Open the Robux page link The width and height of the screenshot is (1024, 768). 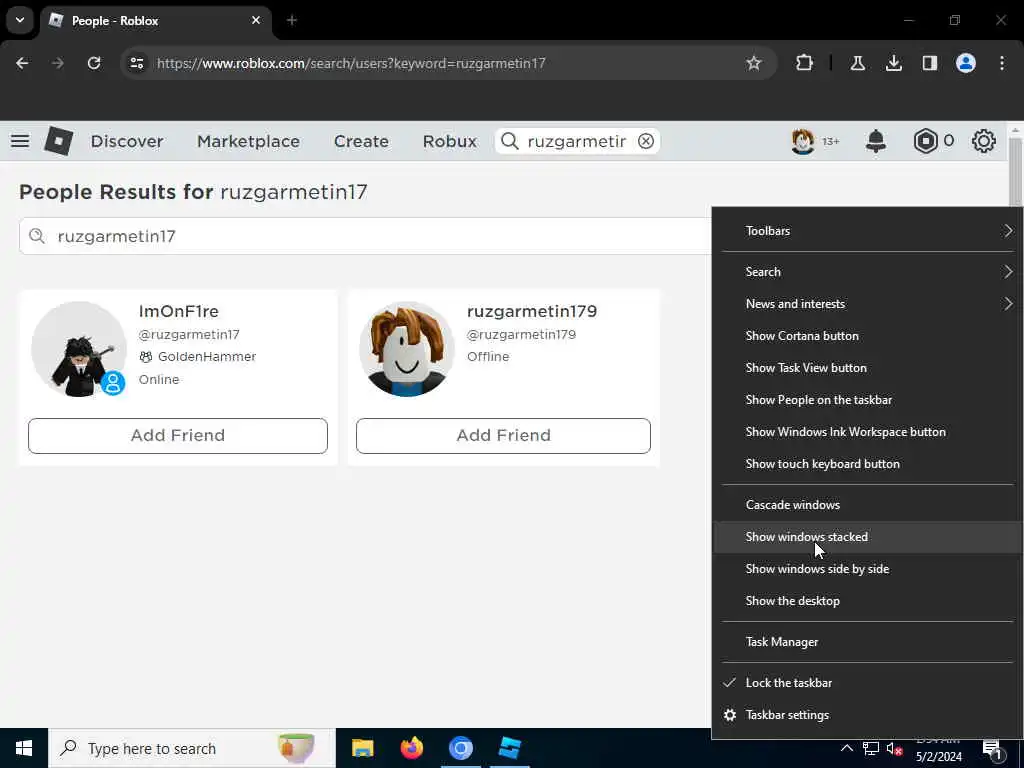tap(449, 141)
